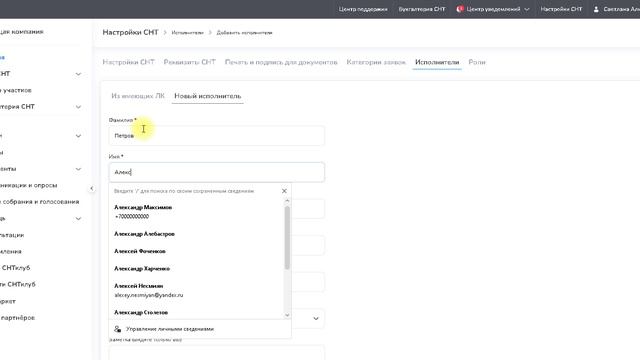Click the Светлана user name in the header
640x360 pixels.
pyautogui.click(x=622, y=9)
